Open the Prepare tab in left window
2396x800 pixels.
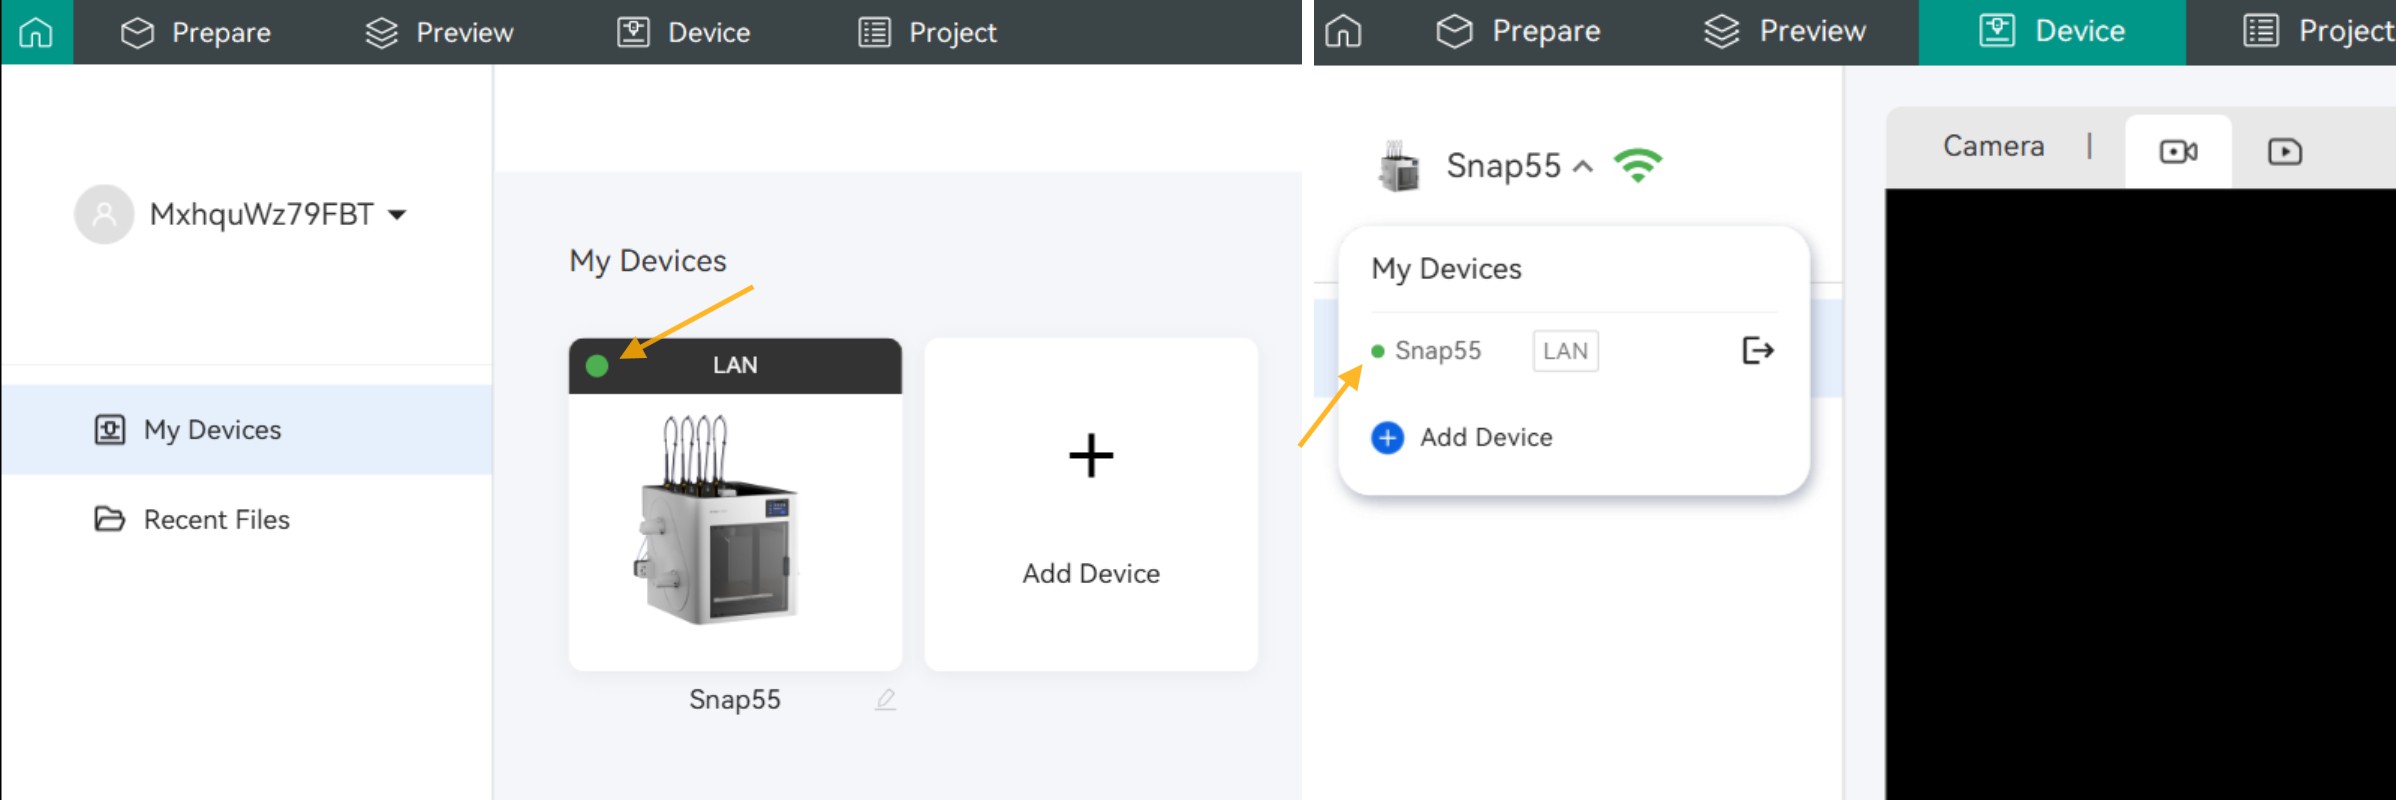(x=196, y=32)
